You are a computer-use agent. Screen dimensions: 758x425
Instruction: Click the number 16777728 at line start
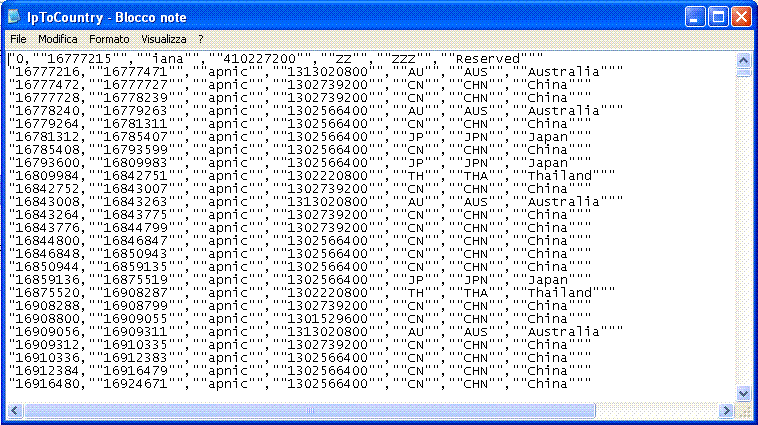47,98
